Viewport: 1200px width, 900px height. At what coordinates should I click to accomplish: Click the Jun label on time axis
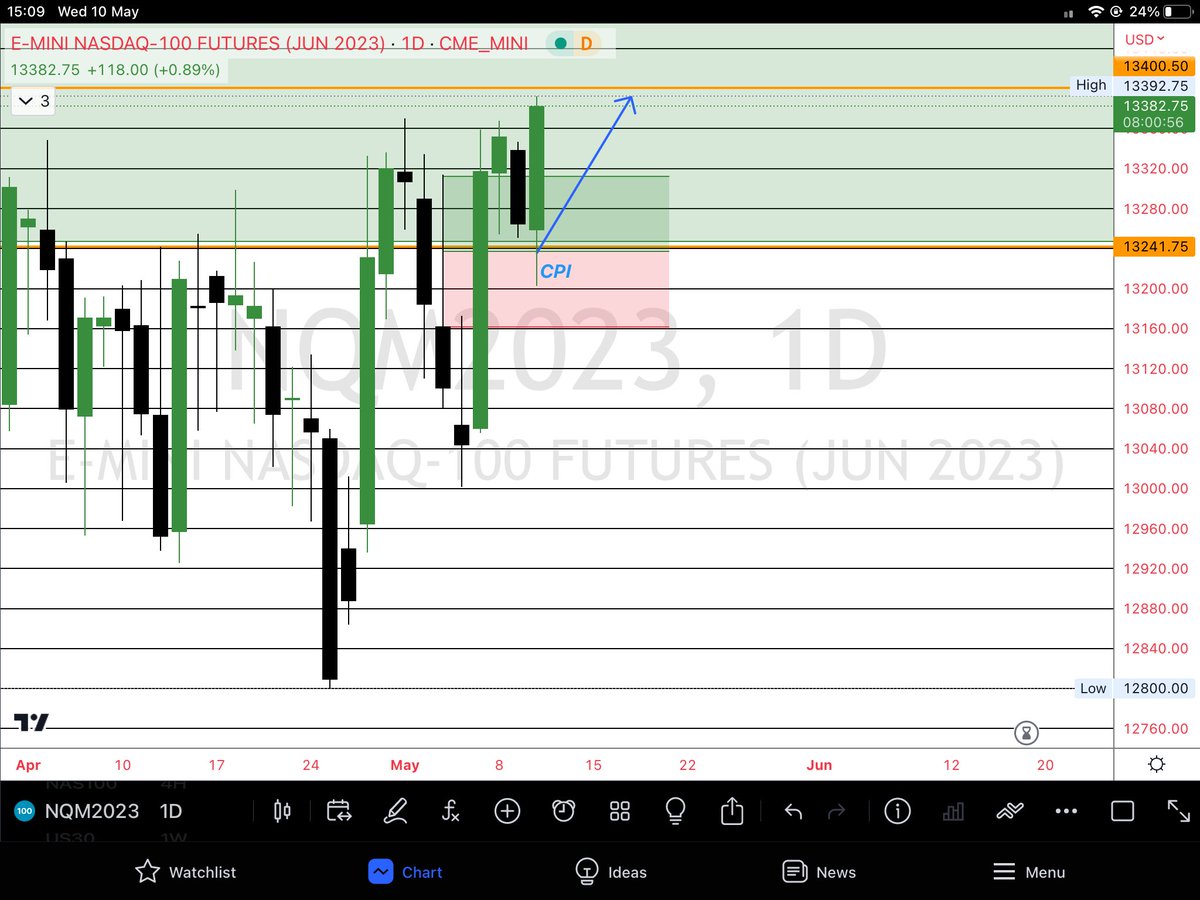click(819, 765)
